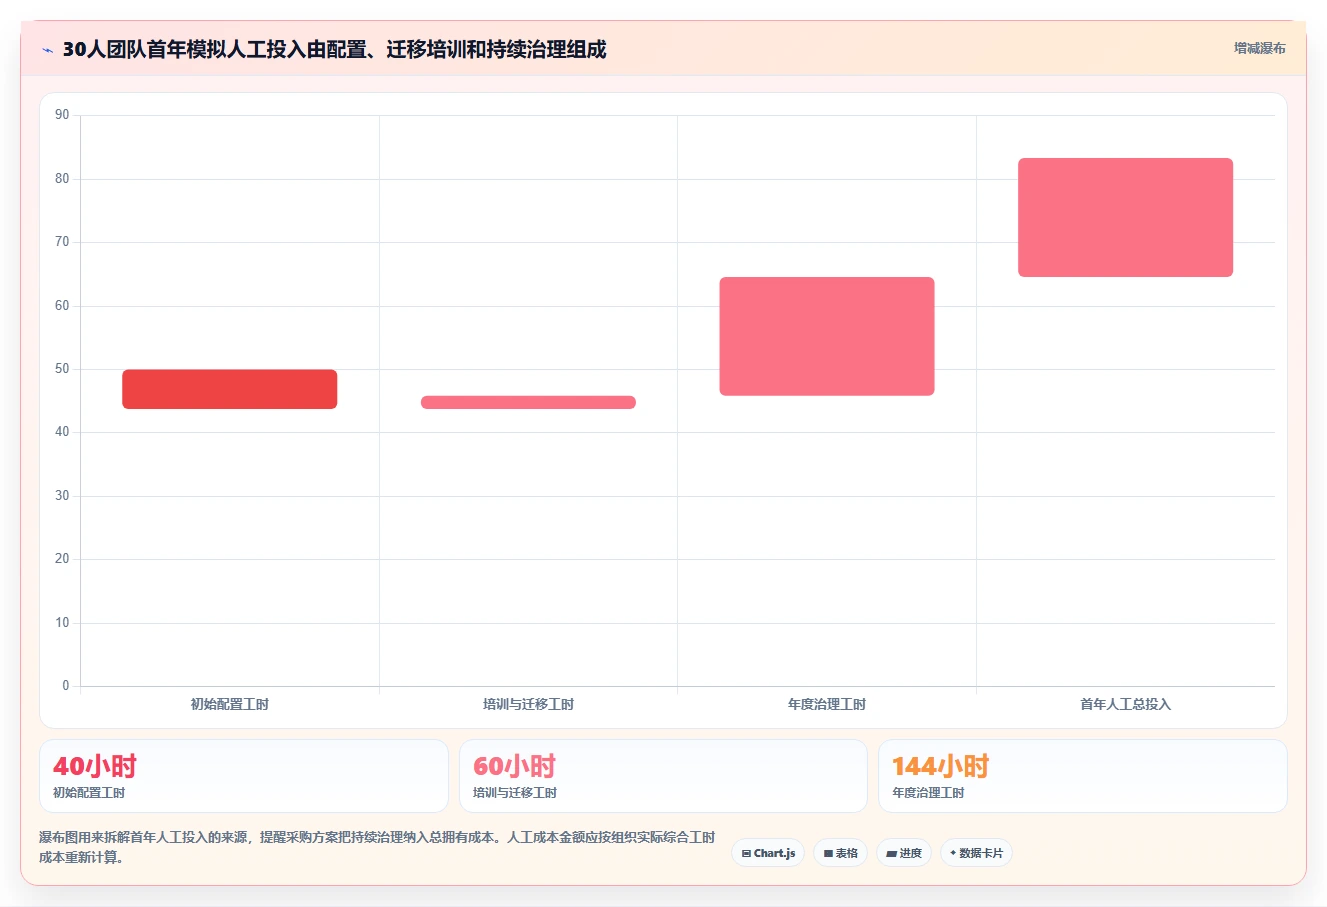This screenshot has height=907, width=1327.
Task: Click the 初始配置工时 red bar in chart
Action: [229, 389]
